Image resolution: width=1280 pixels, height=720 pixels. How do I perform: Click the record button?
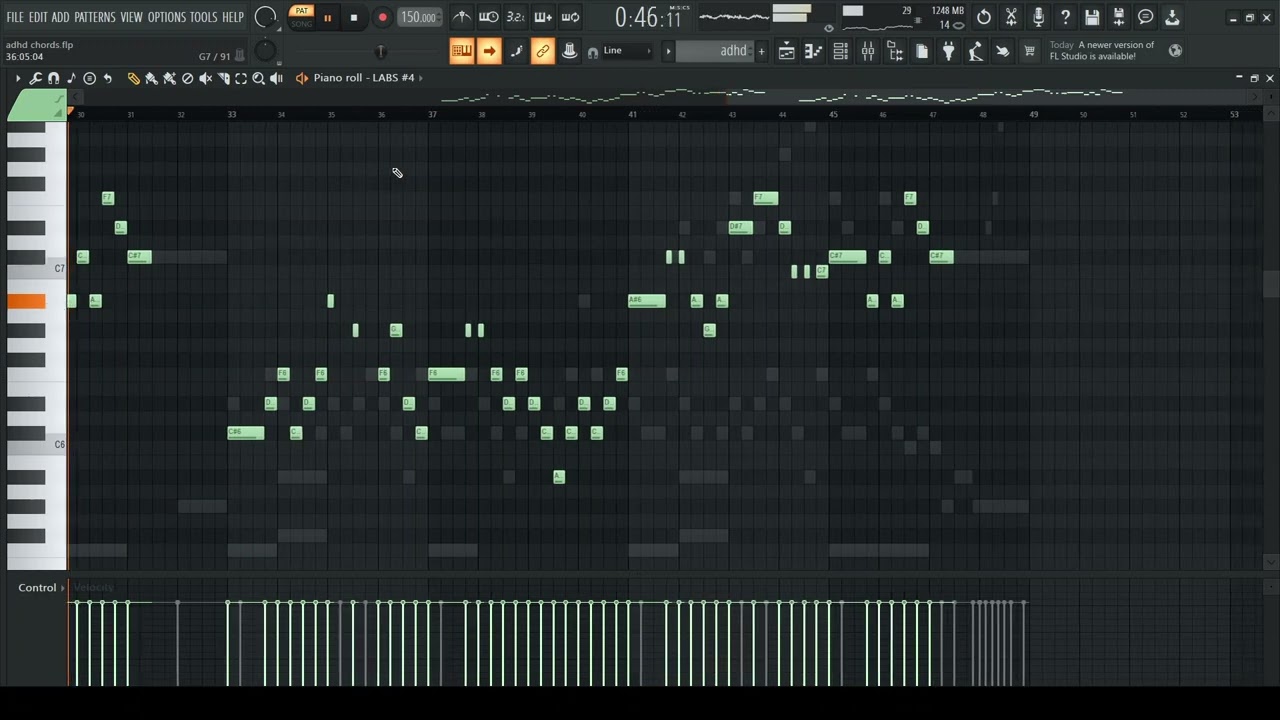(x=382, y=17)
